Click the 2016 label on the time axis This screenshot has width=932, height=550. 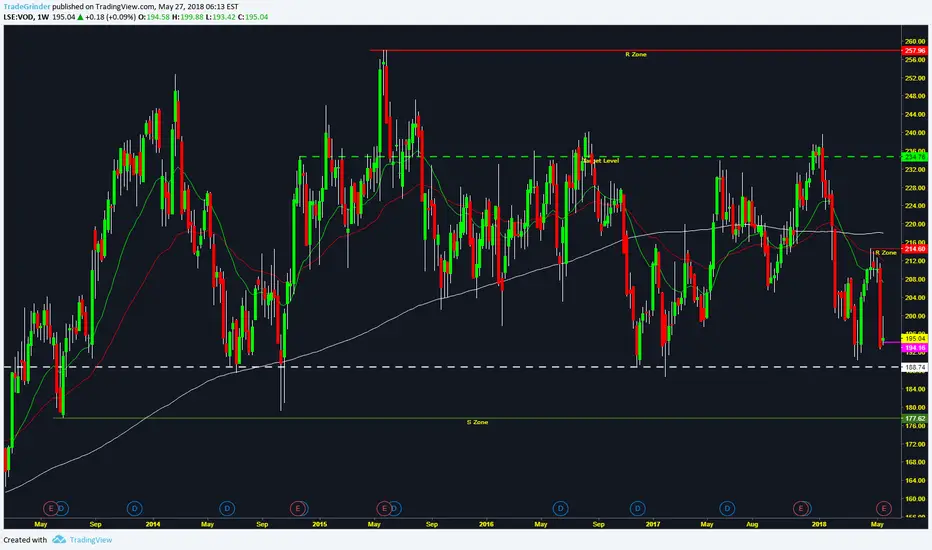point(486,524)
